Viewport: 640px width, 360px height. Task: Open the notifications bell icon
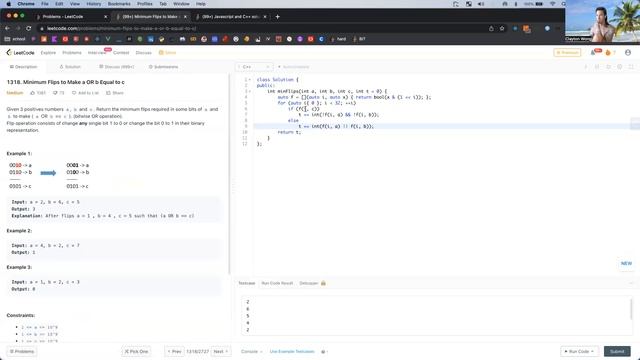(593, 53)
